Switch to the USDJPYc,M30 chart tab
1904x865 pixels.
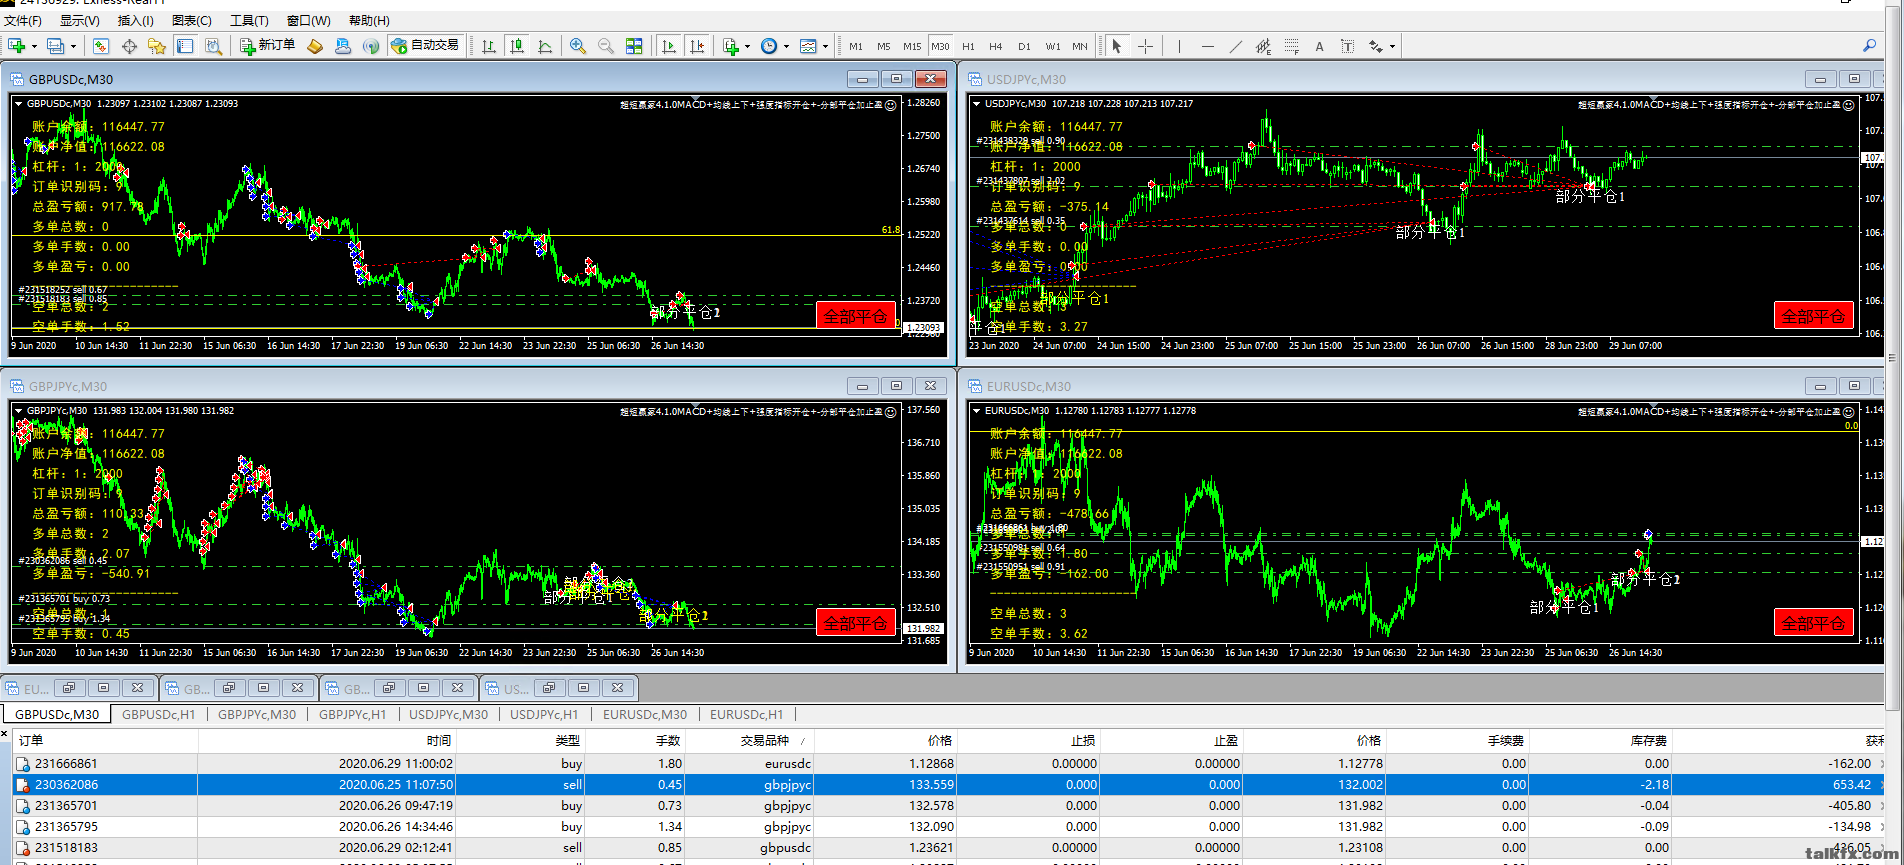449,714
